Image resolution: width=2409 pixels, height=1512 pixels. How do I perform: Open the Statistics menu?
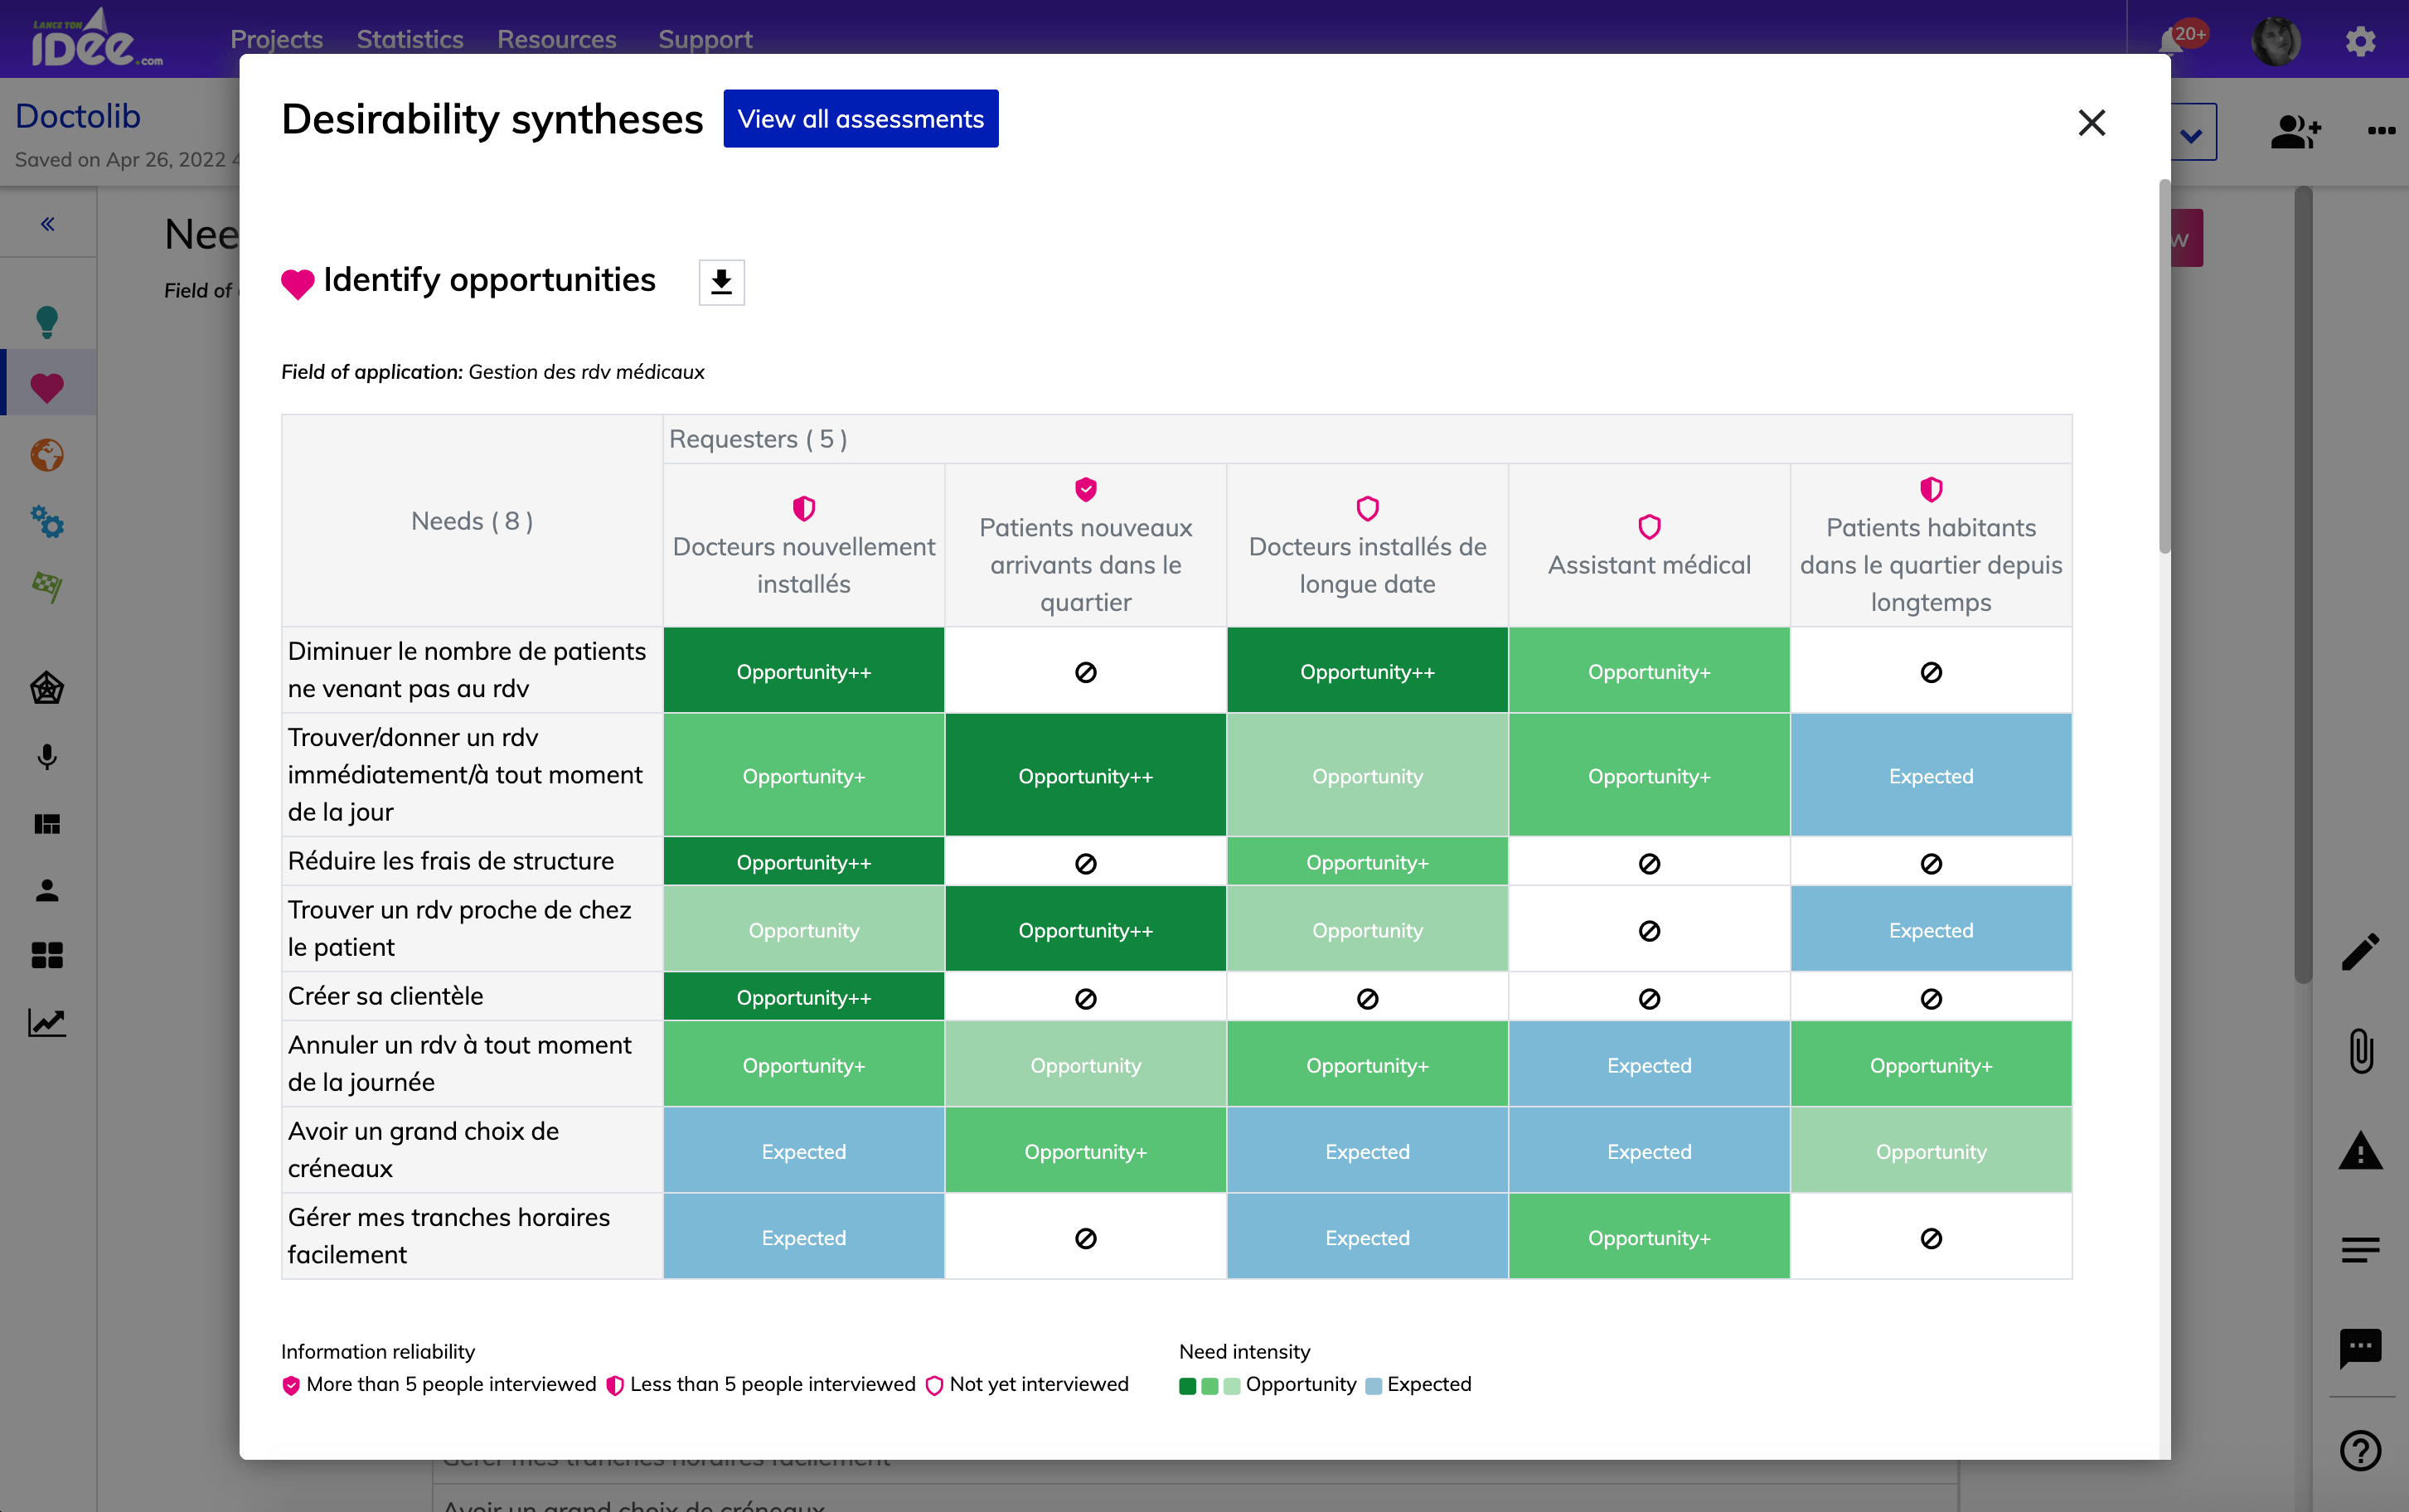(410, 39)
